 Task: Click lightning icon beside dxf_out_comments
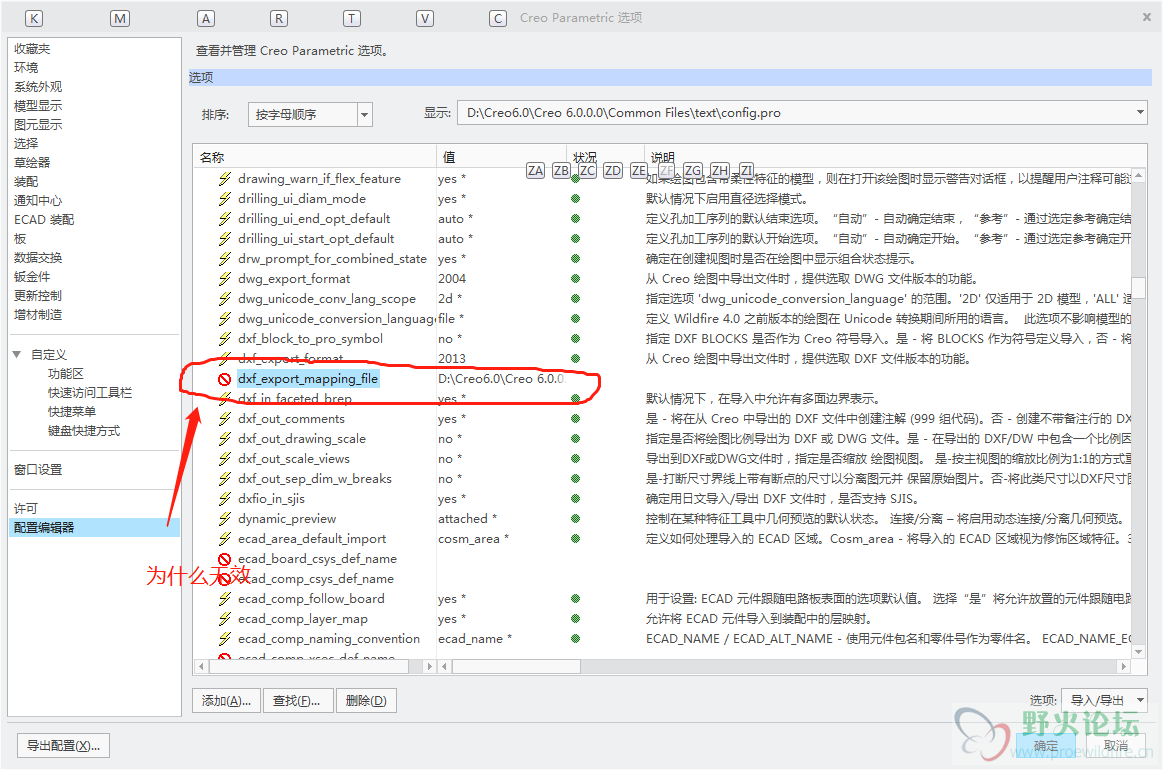[x=225, y=419]
